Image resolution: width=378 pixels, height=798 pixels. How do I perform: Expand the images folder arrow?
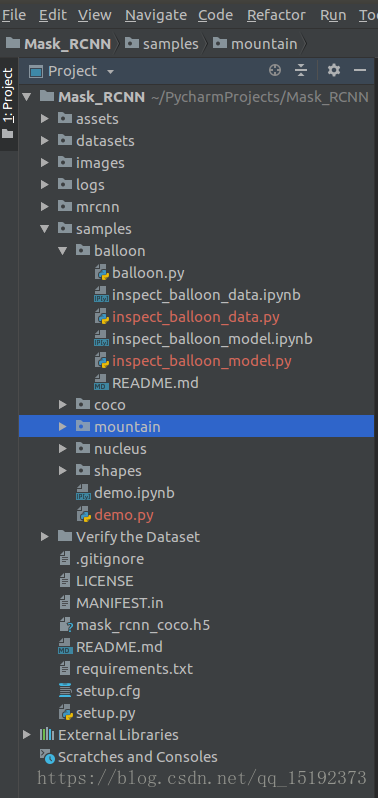pyautogui.click(x=45, y=163)
